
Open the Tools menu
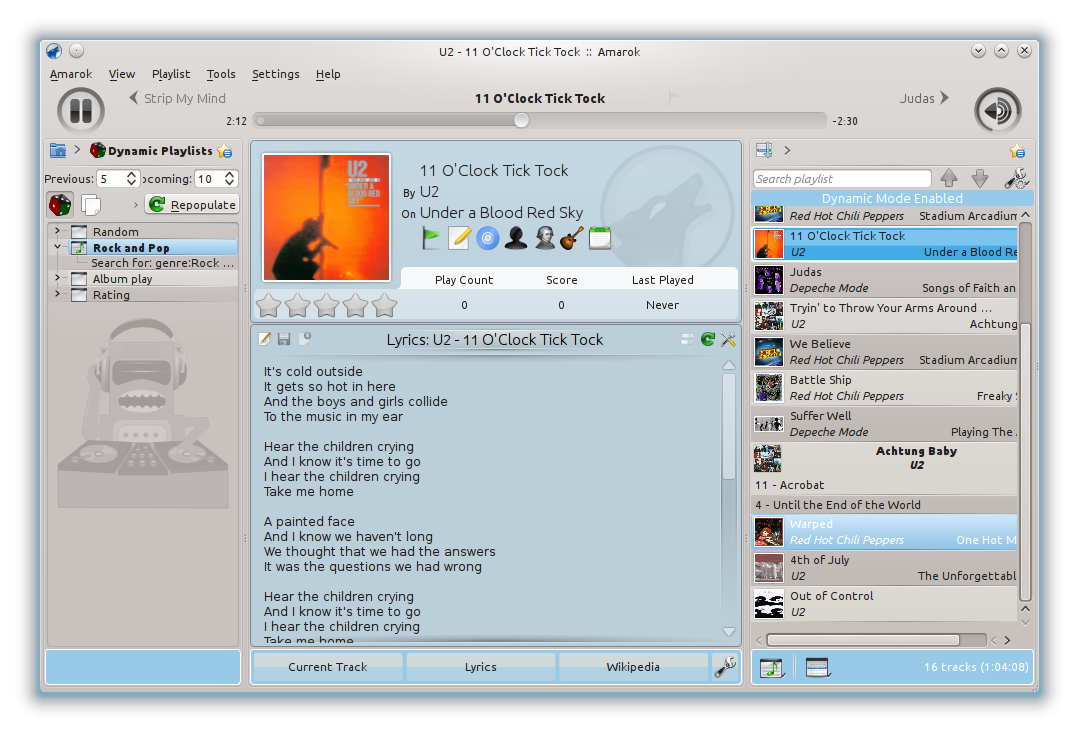click(x=221, y=74)
